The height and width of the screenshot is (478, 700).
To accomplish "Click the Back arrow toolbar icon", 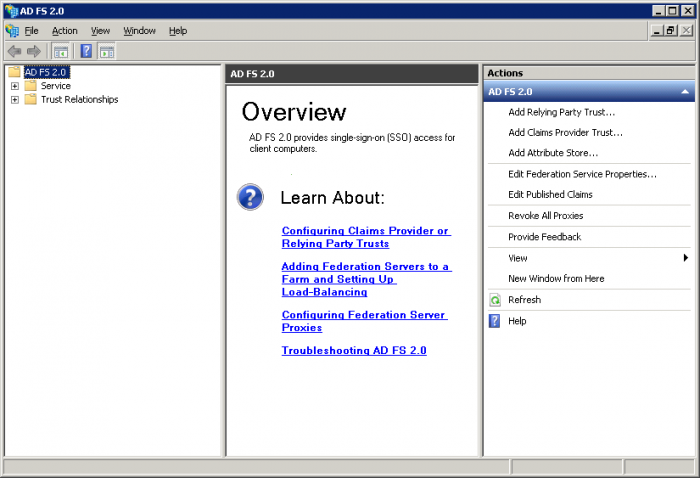I will (14, 51).
